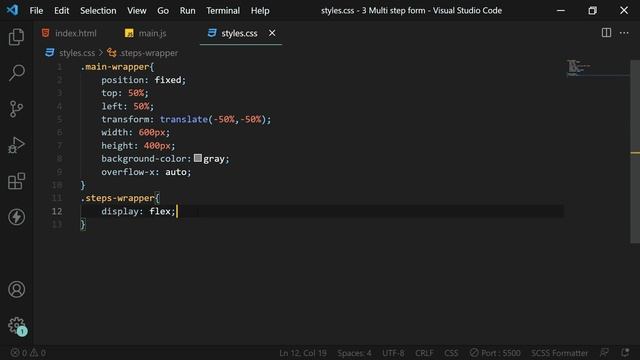This screenshot has height=360, width=640.
Task: Restore down the VS Code window
Action: tap(592, 11)
